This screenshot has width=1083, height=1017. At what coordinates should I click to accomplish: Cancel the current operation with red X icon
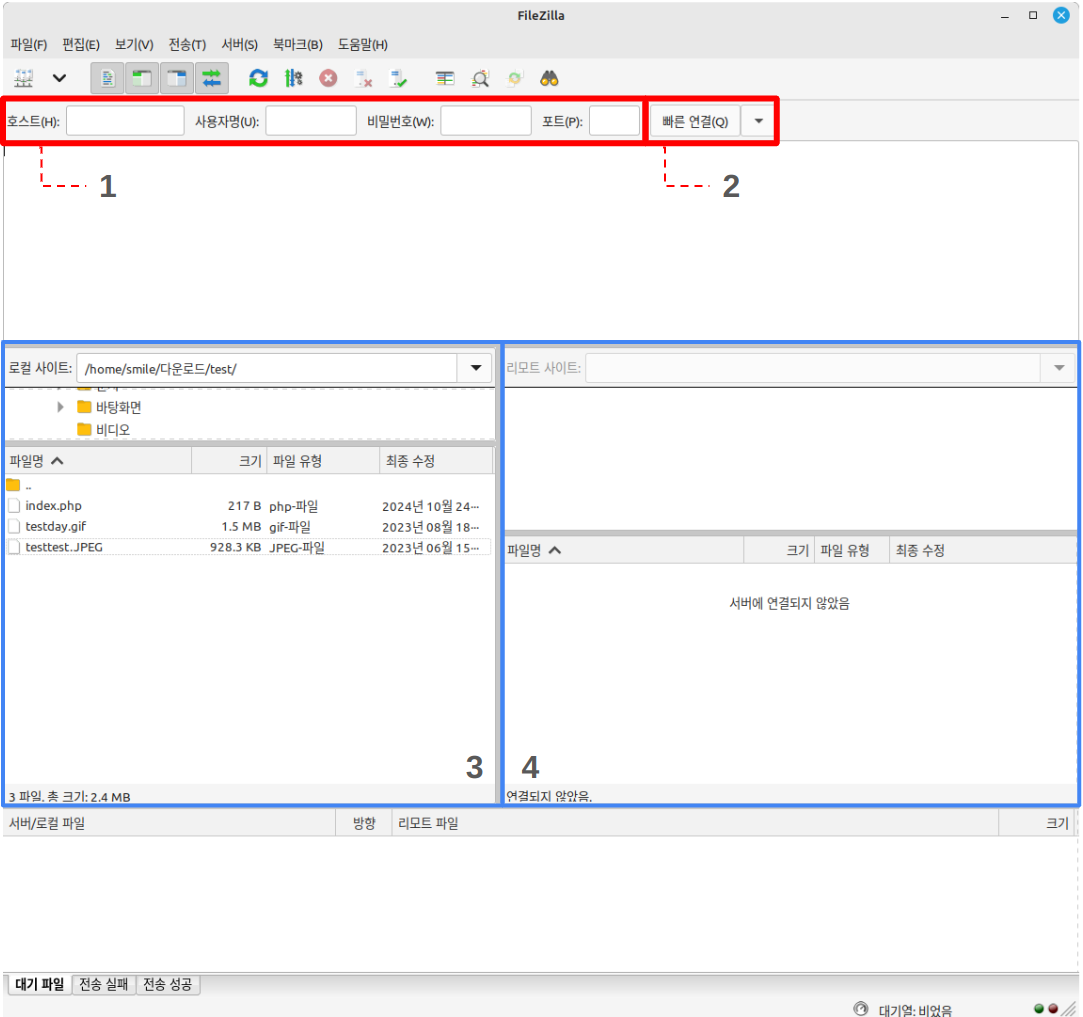tap(328, 79)
